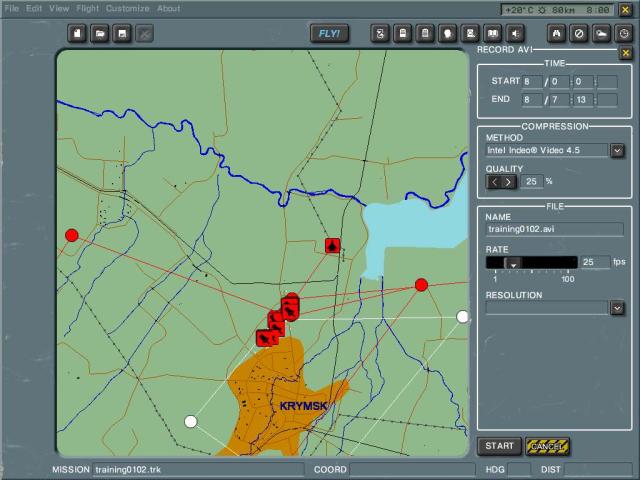The image size is (640, 480).
Task: Save the mission using the floppy disk icon
Action: point(122,34)
